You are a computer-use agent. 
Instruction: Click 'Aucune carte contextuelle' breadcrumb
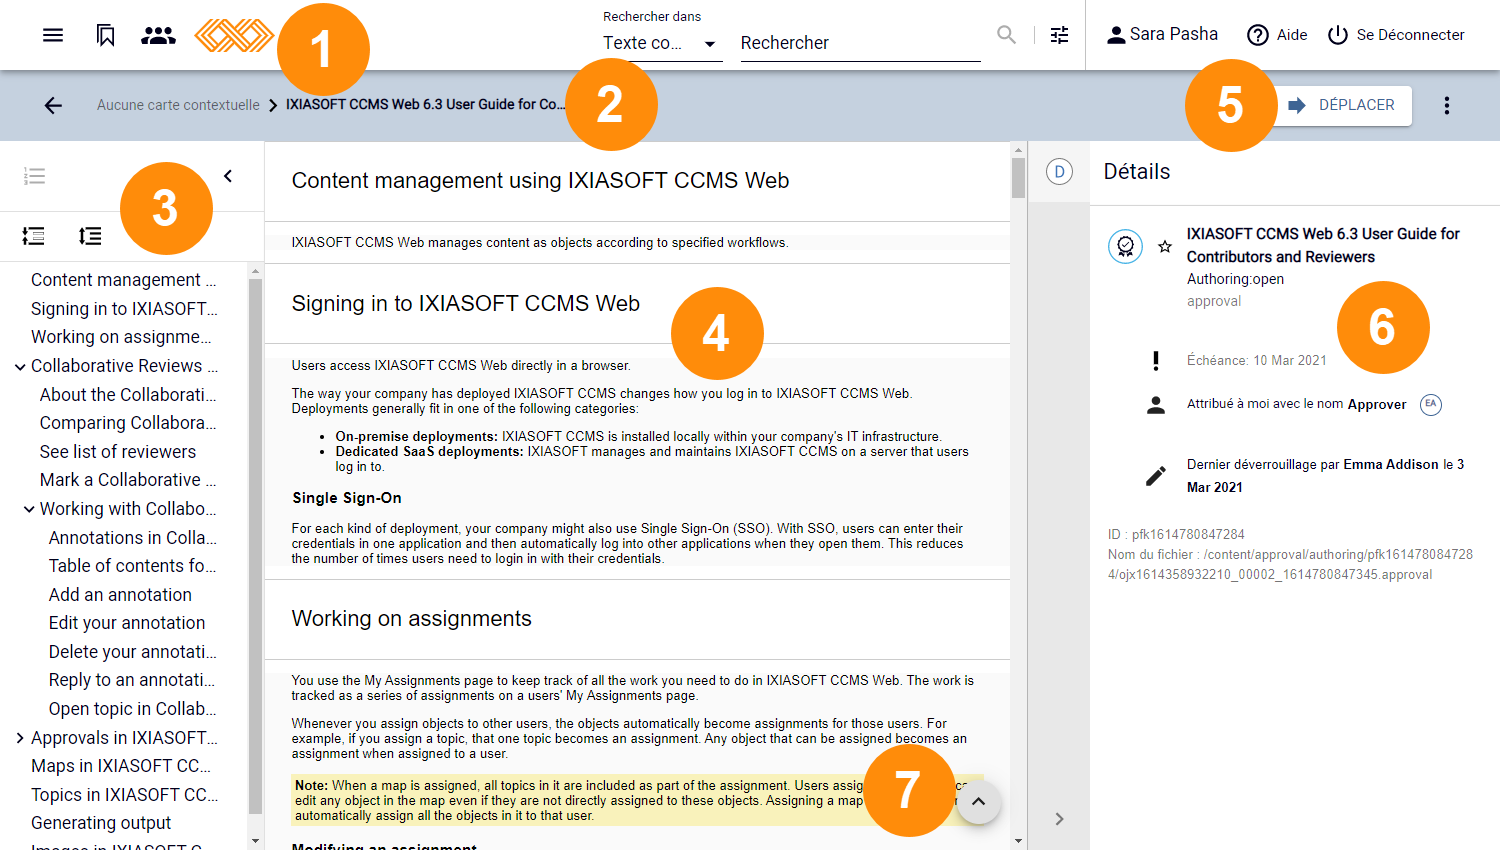pyautogui.click(x=178, y=105)
